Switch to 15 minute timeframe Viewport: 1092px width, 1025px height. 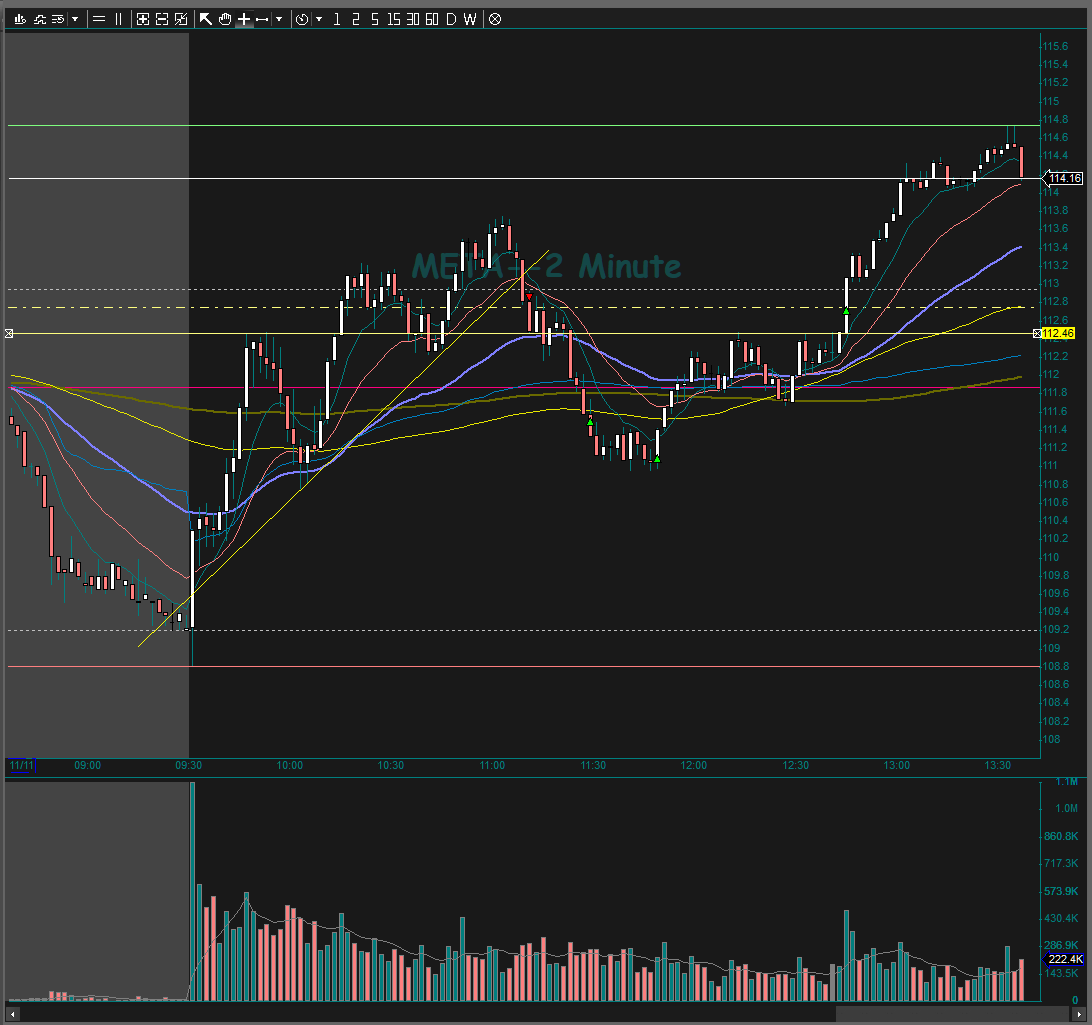tap(394, 19)
